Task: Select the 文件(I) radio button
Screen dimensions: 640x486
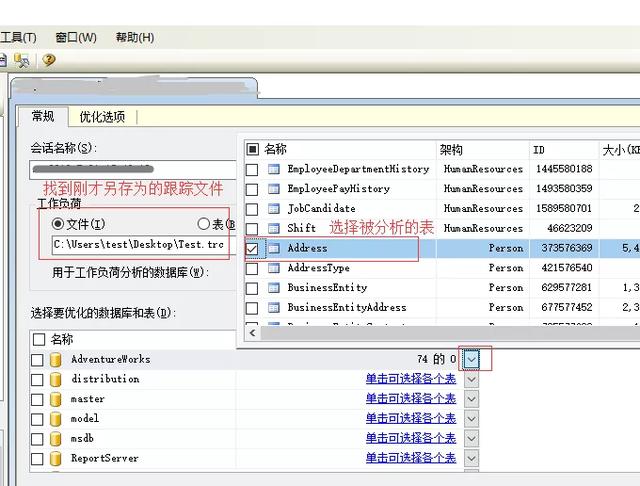Action: pos(58,224)
